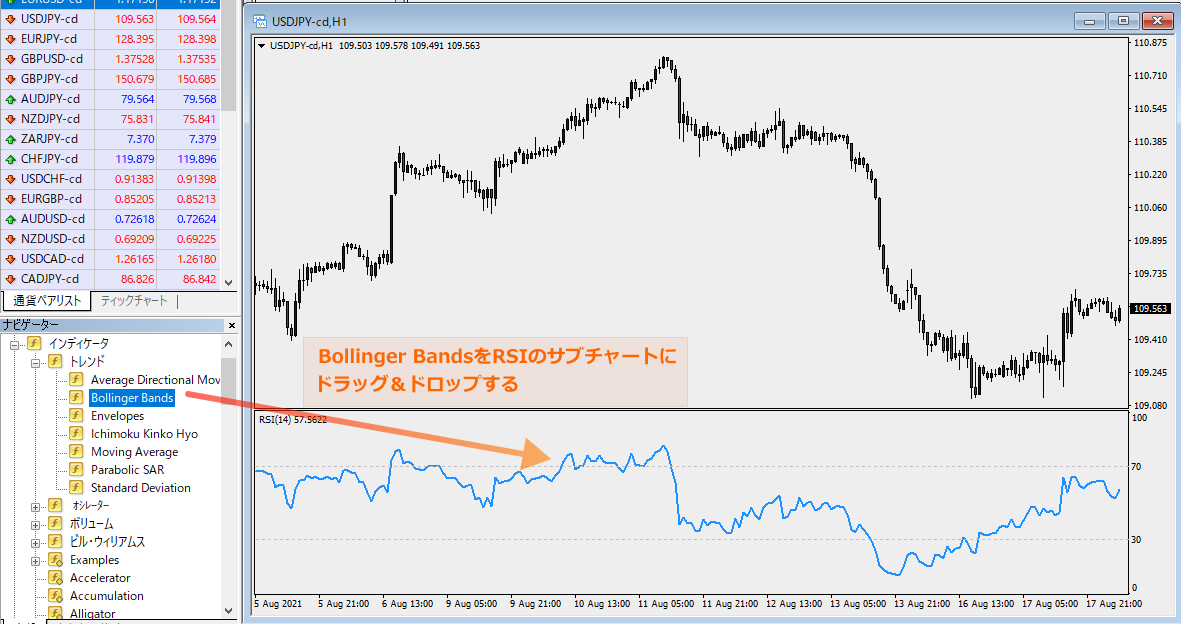Click the red down arrow beside USDCHF-cd
Image resolution: width=1181 pixels, height=624 pixels.
click(x=10, y=179)
